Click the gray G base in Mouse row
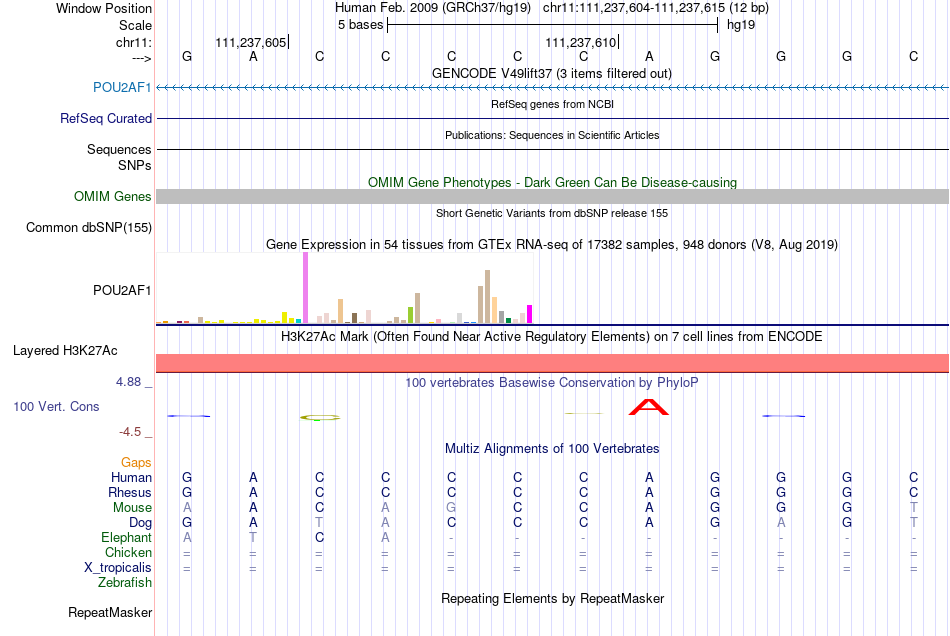 pyautogui.click(x=451, y=508)
